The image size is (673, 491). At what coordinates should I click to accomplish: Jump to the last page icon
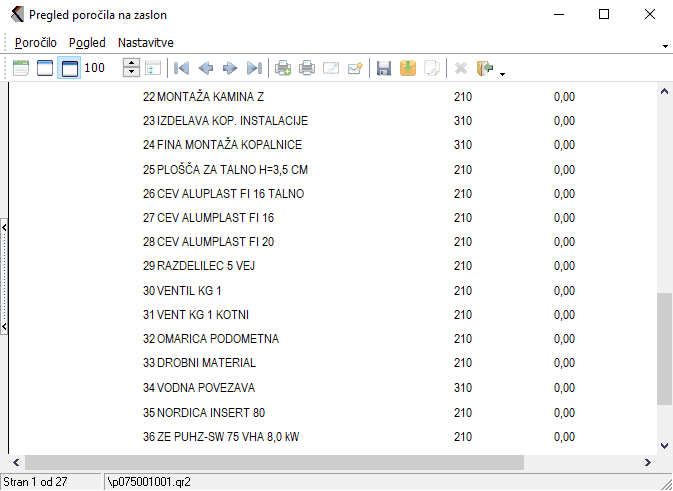pos(254,68)
